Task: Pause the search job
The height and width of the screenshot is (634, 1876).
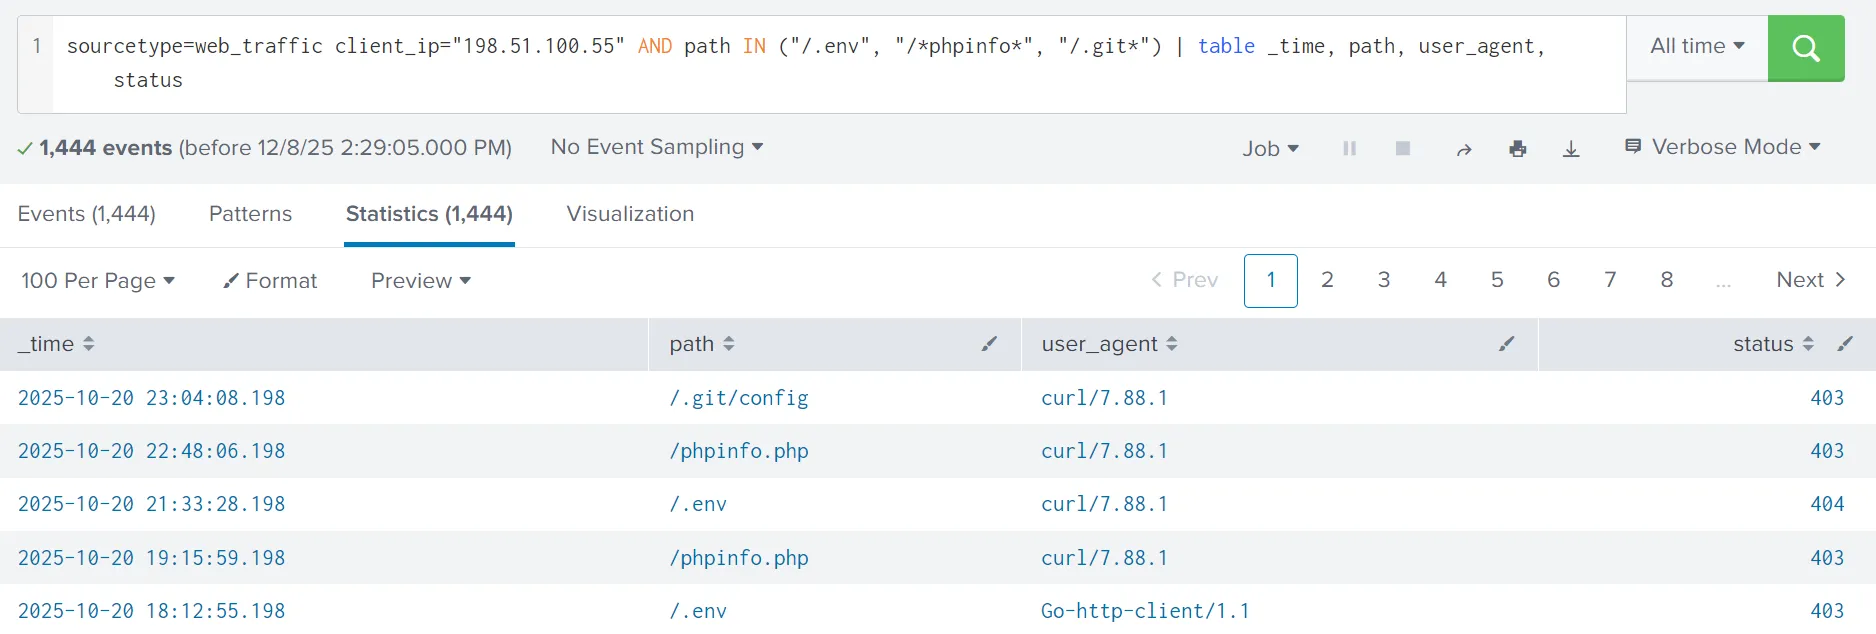Action: (x=1349, y=148)
